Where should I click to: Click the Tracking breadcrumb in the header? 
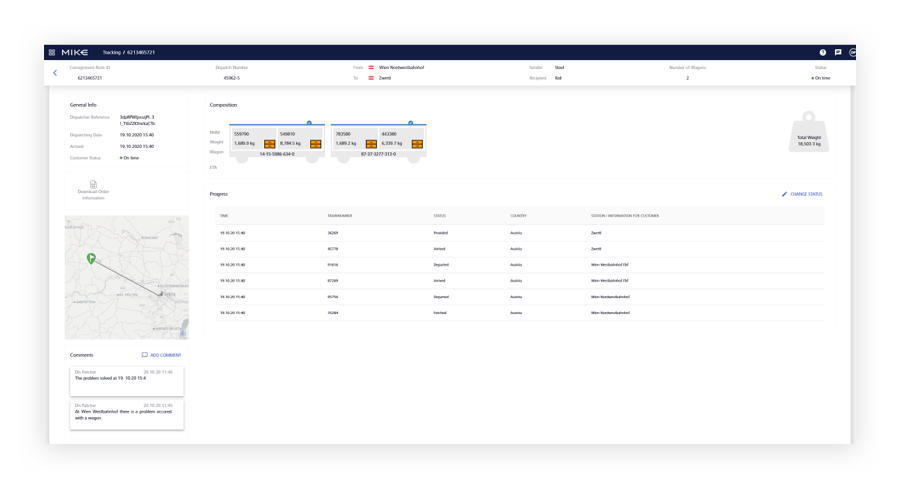pos(111,52)
